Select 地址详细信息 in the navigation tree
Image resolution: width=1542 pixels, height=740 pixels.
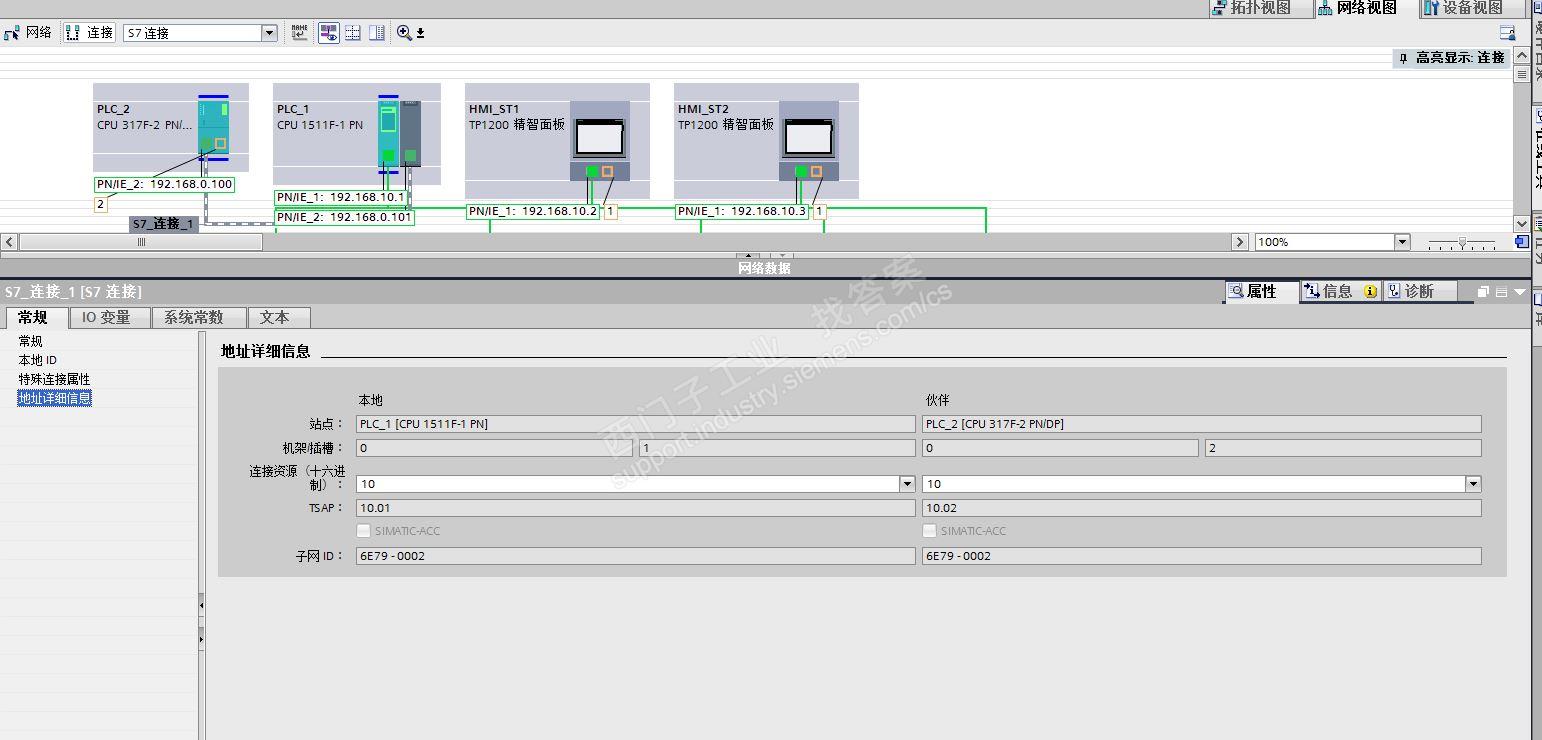point(55,398)
